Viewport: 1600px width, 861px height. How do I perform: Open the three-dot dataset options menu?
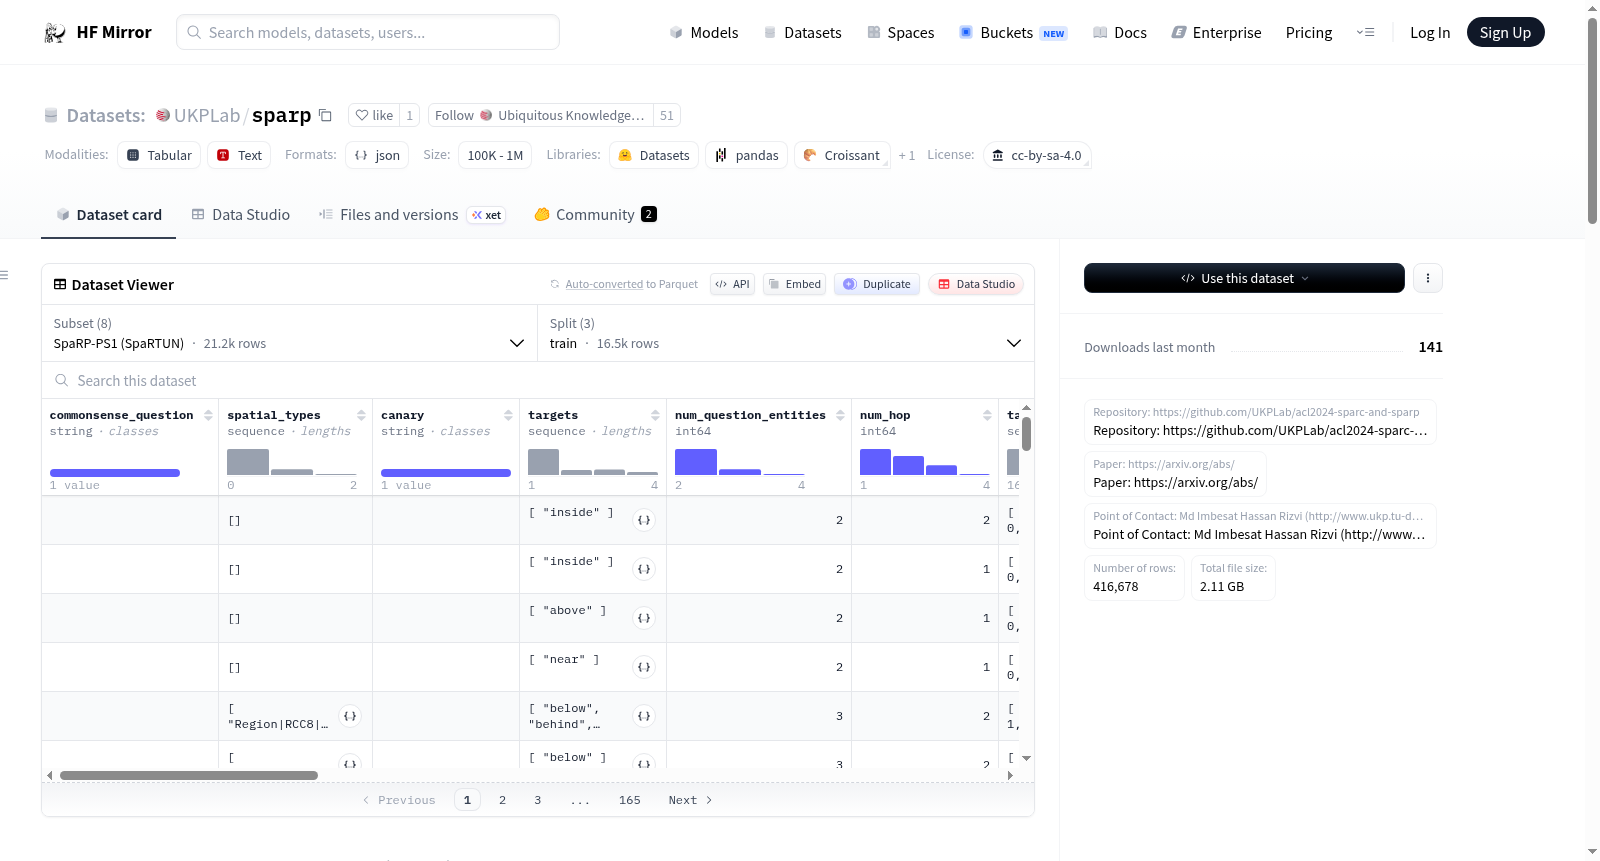click(x=1428, y=278)
